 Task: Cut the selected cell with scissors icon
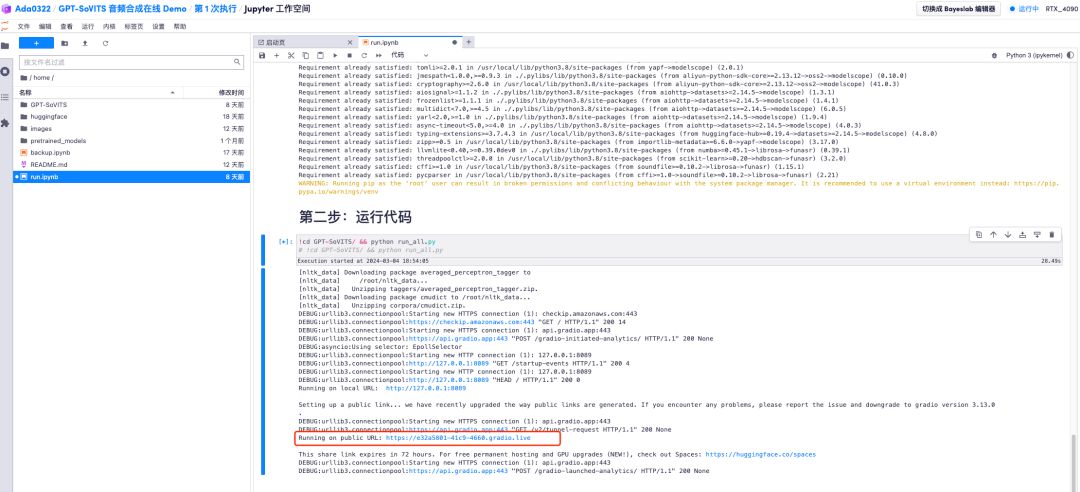[x=291, y=55]
